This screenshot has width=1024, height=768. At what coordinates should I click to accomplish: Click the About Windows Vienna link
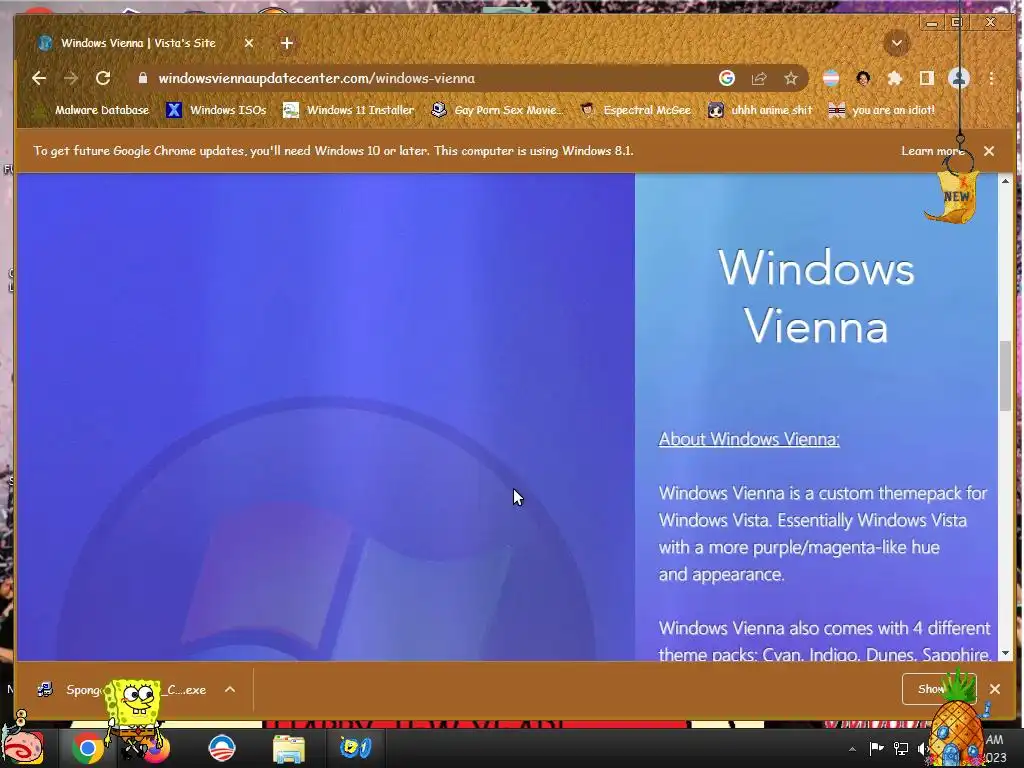click(x=749, y=439)
